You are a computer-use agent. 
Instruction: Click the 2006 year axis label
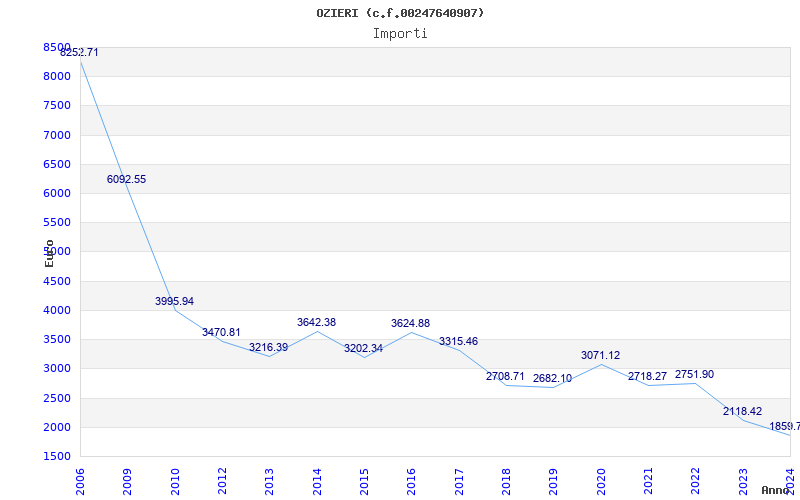pos(80,482)
